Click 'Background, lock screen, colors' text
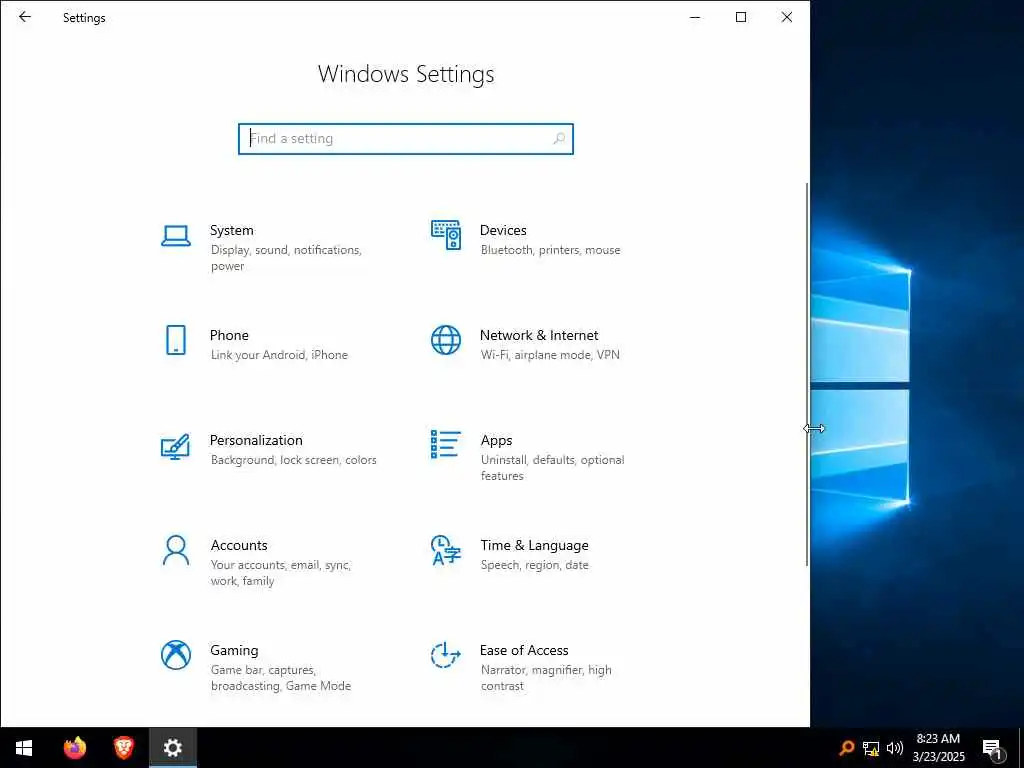 tap(293, 460)
